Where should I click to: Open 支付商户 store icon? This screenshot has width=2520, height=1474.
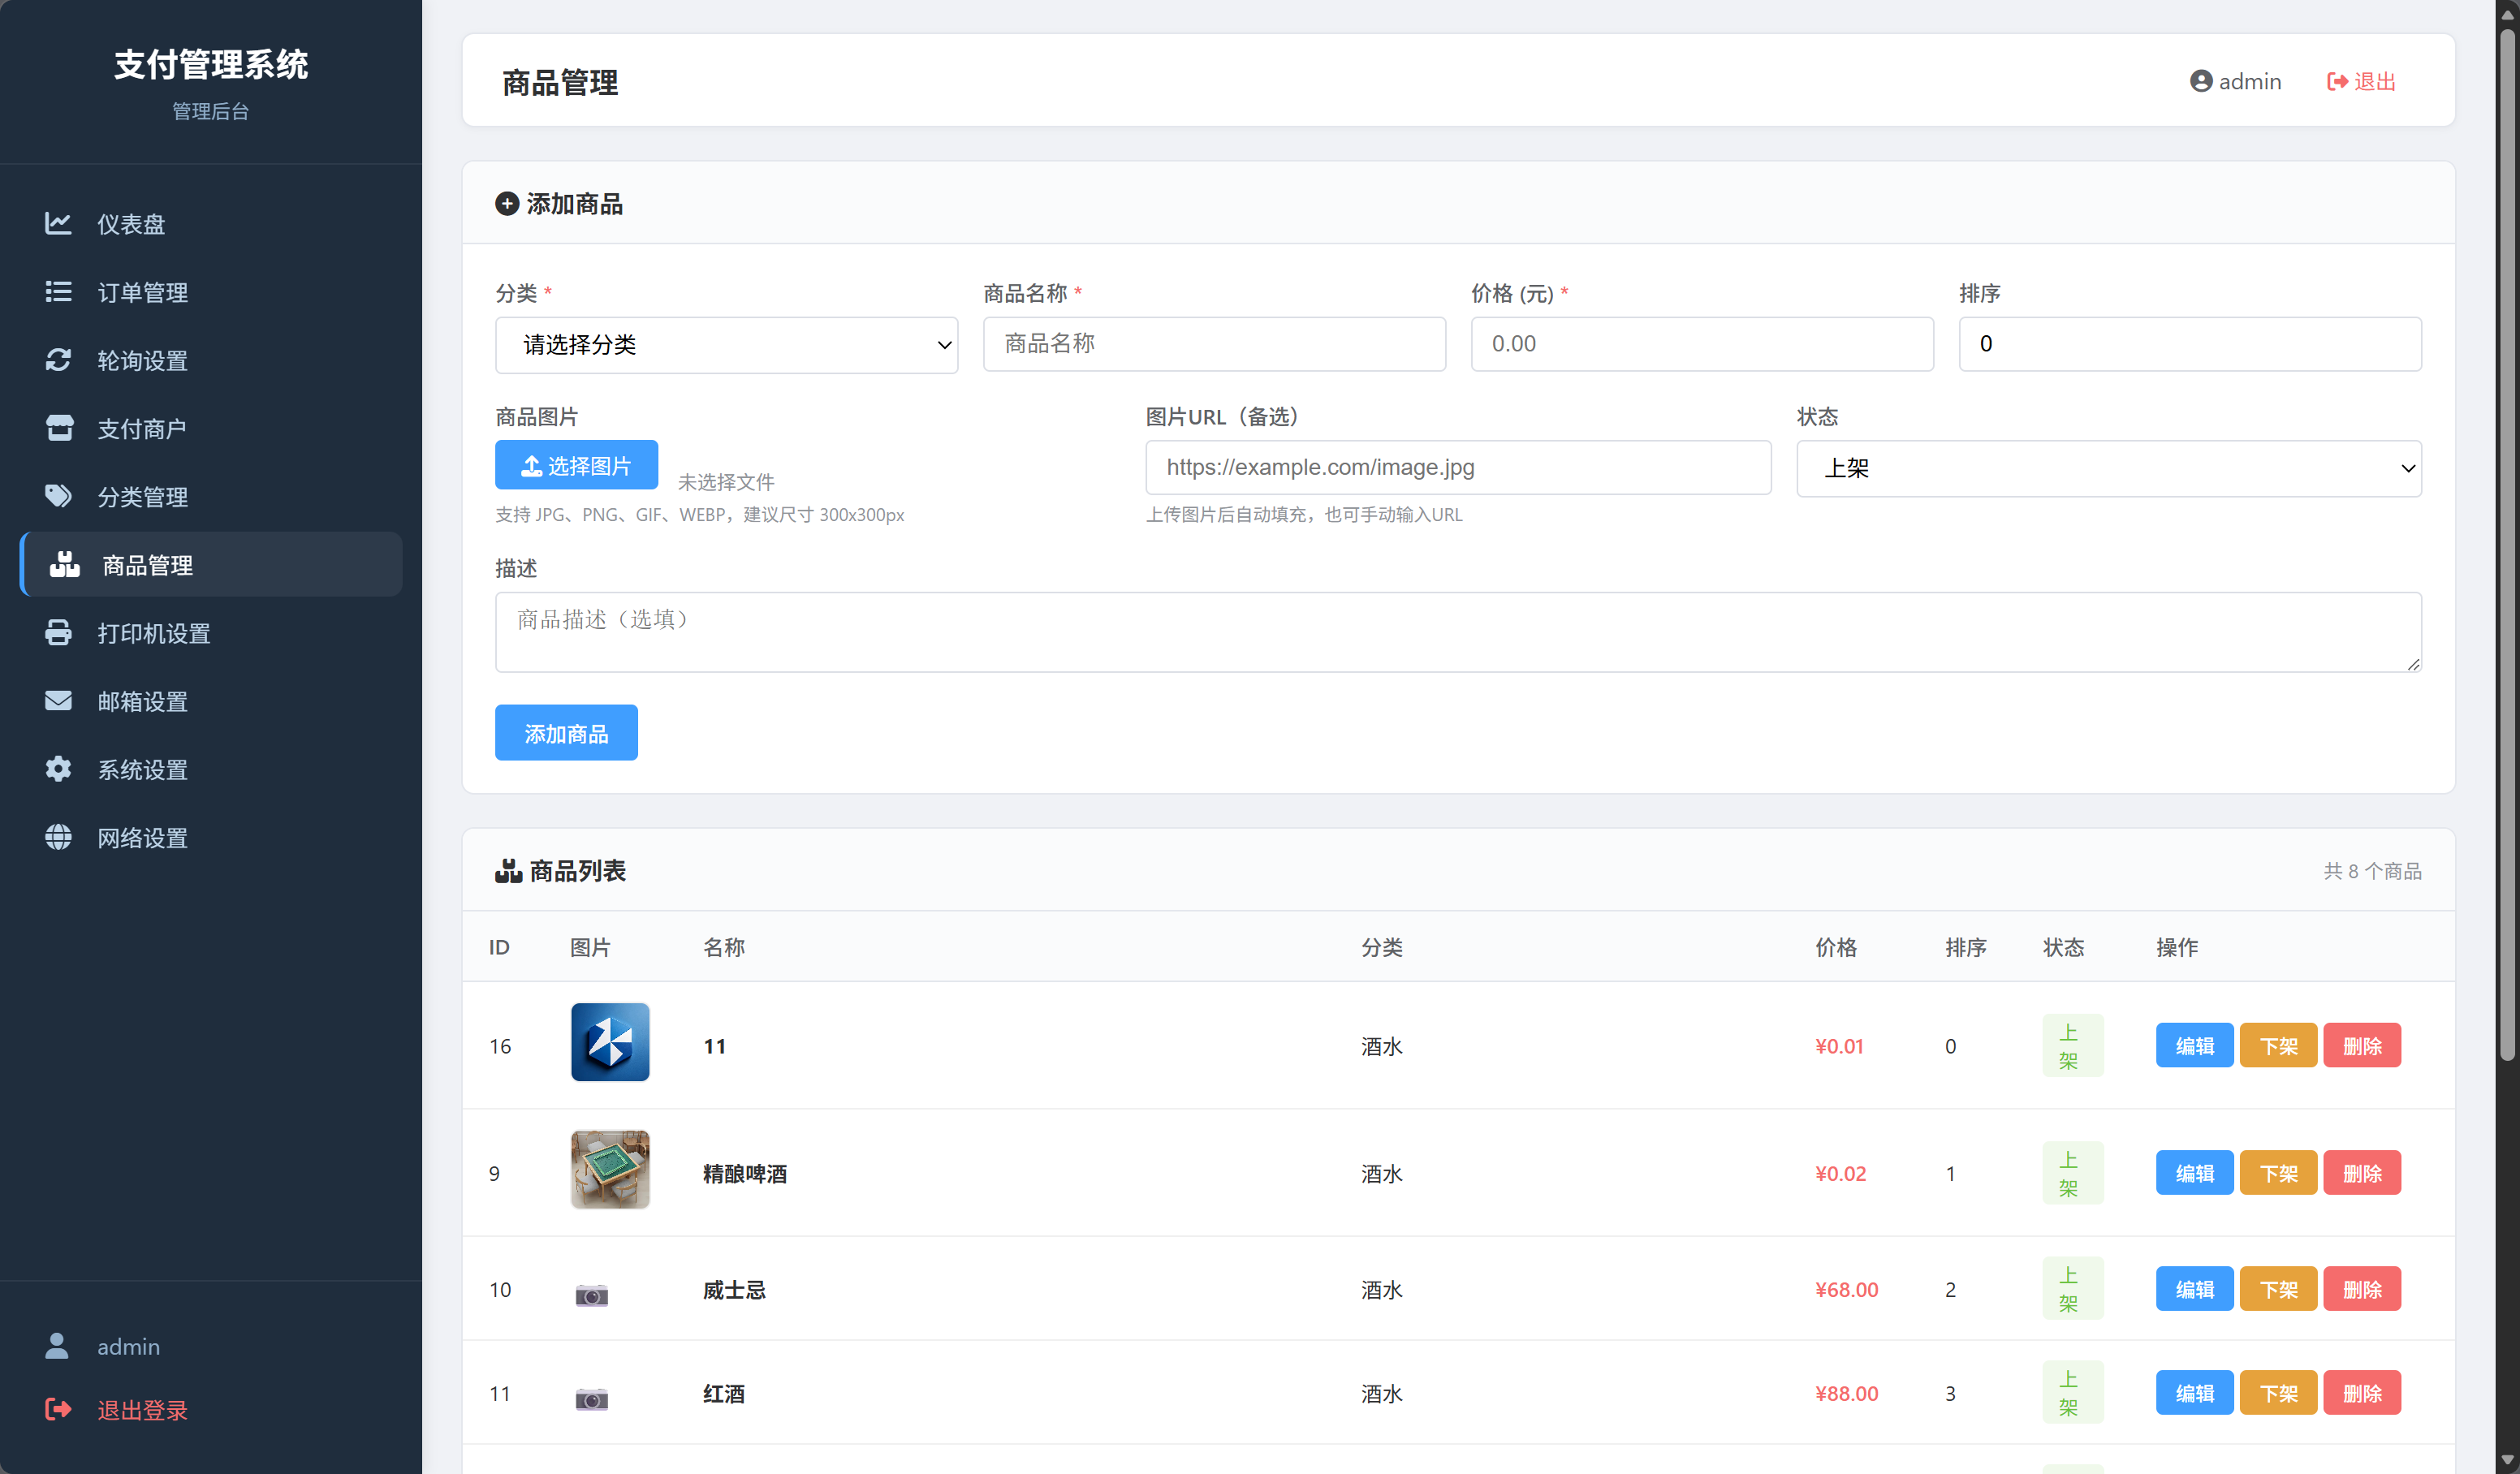click(x=59, y=427)
